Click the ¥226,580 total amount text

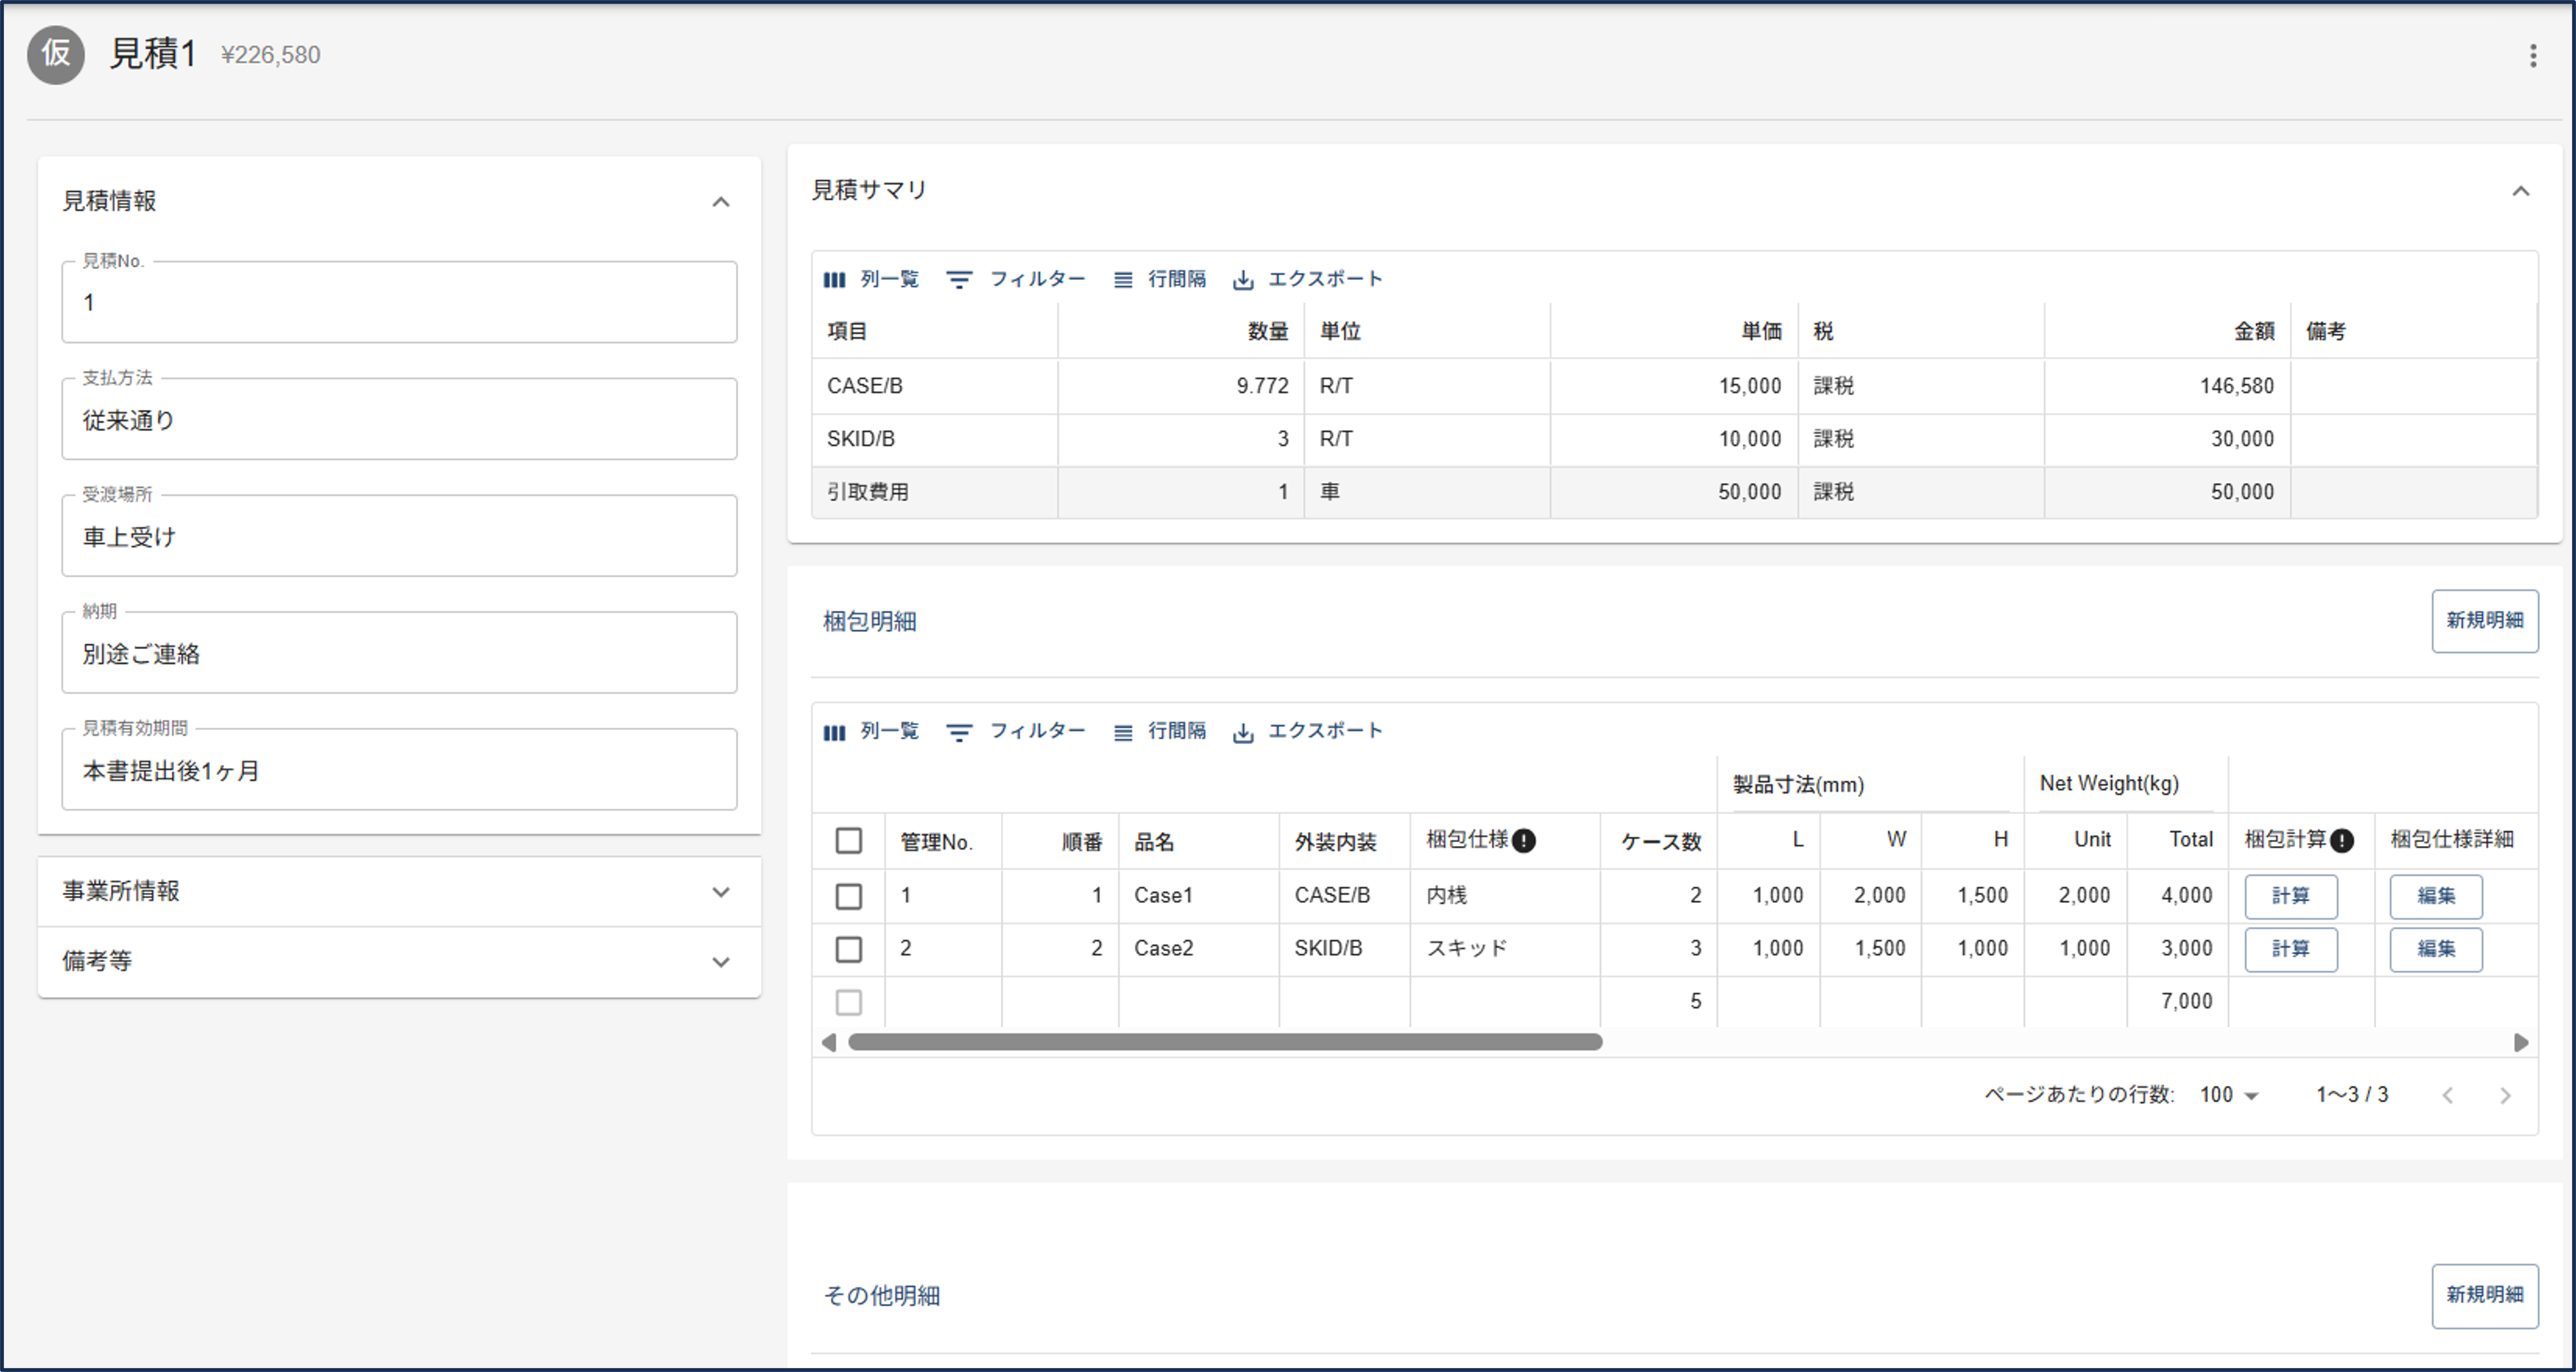pos(270,55)
